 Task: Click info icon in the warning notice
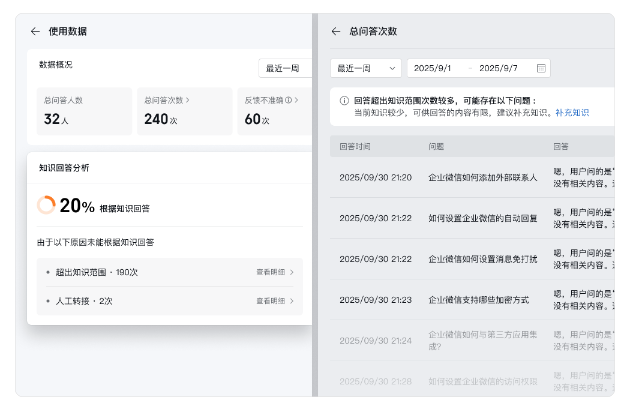[345, 101]
